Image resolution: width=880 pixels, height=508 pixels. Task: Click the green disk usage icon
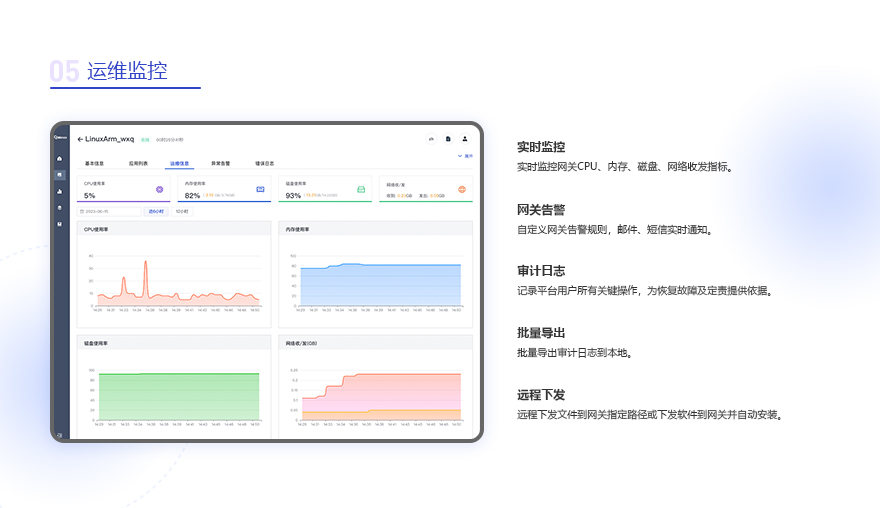point(361,190)
